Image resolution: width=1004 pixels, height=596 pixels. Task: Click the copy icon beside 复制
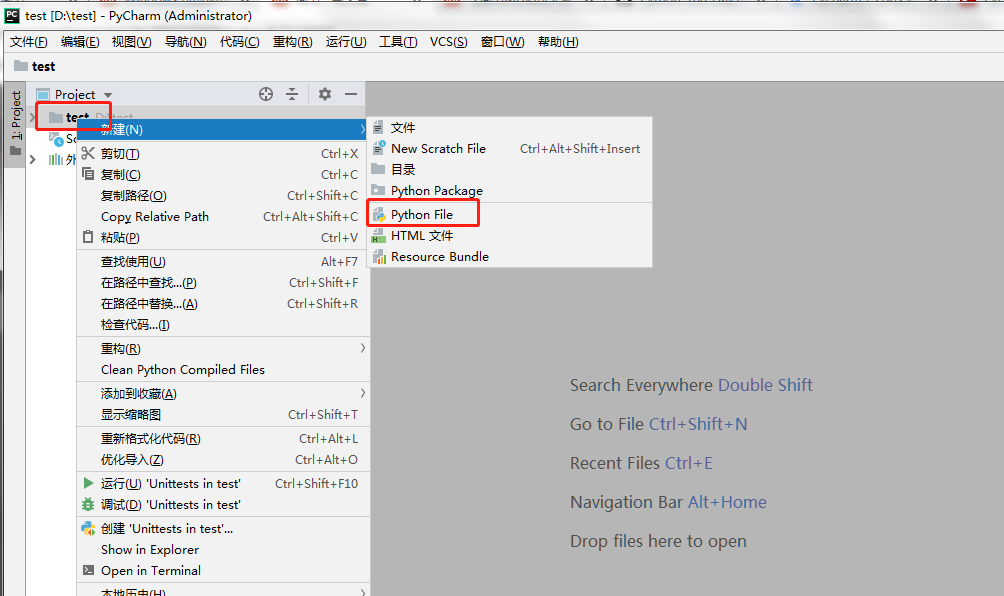[88, 174]
